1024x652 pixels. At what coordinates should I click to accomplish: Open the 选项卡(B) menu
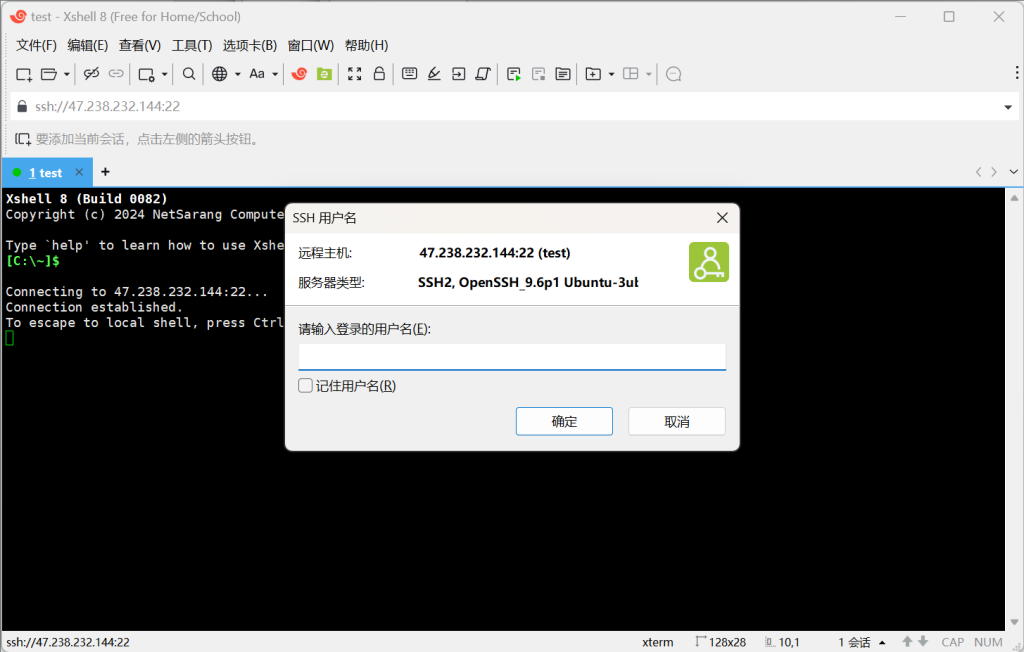click(250, 45)
